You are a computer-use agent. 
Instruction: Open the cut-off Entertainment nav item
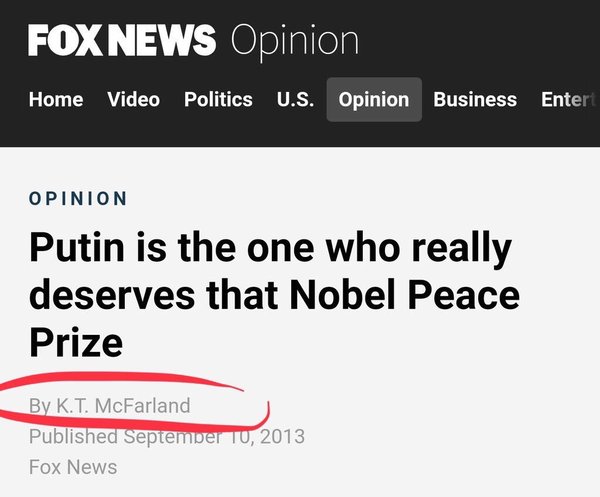tap(567, 99)
